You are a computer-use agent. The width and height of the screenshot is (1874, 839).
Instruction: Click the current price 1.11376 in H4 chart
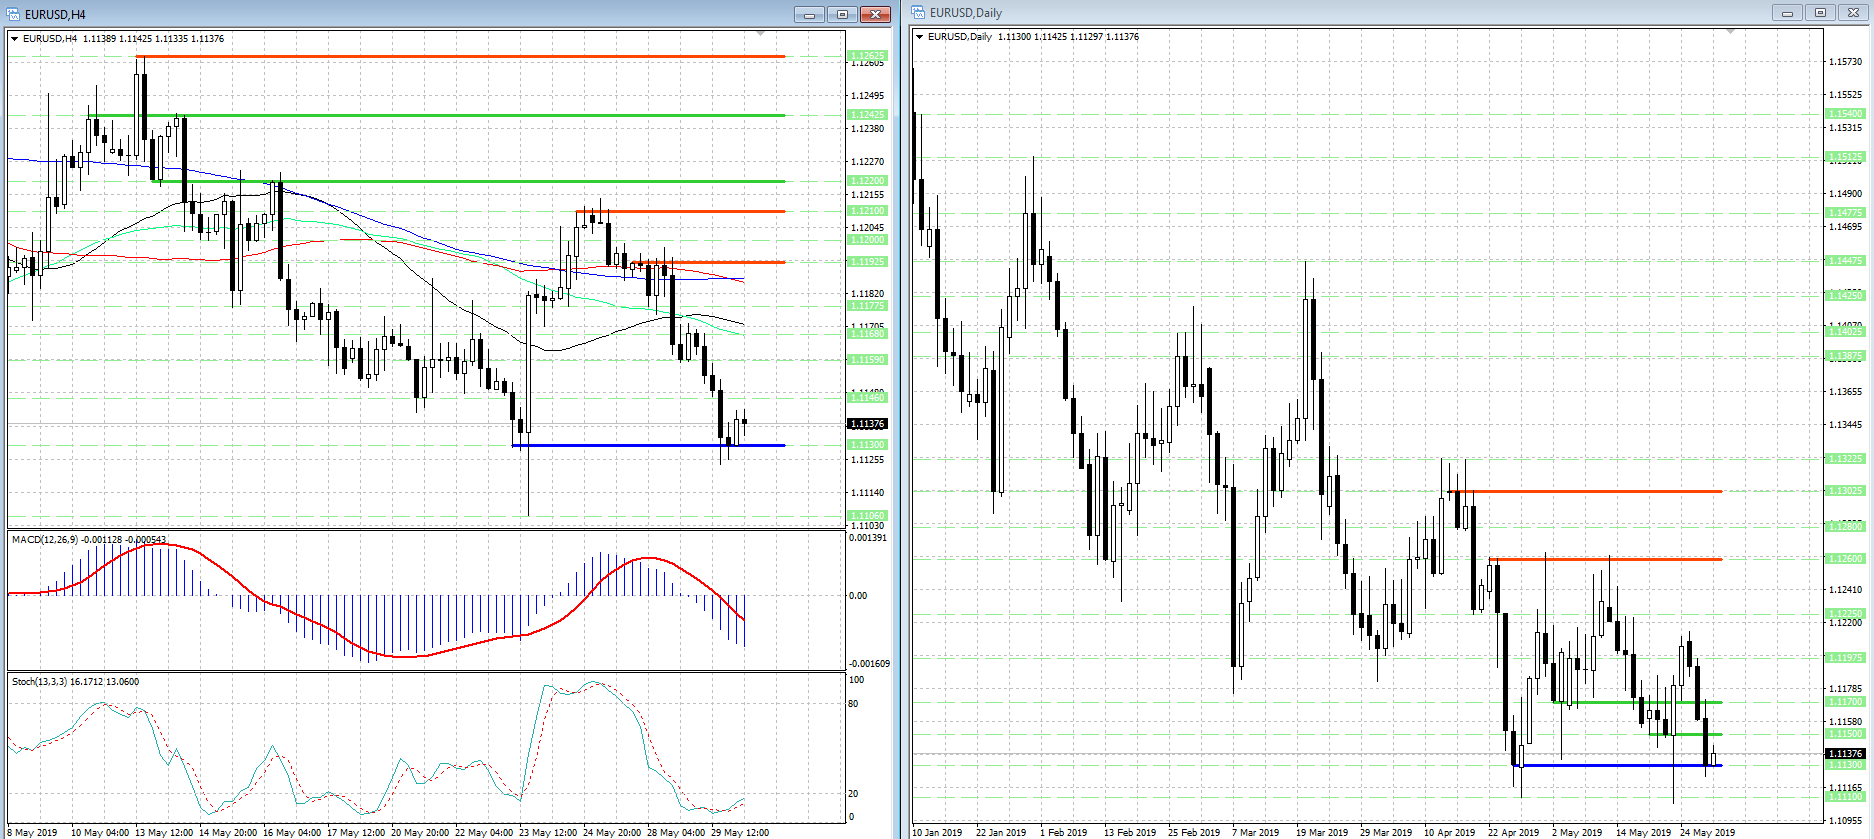(x=867, y=424)
